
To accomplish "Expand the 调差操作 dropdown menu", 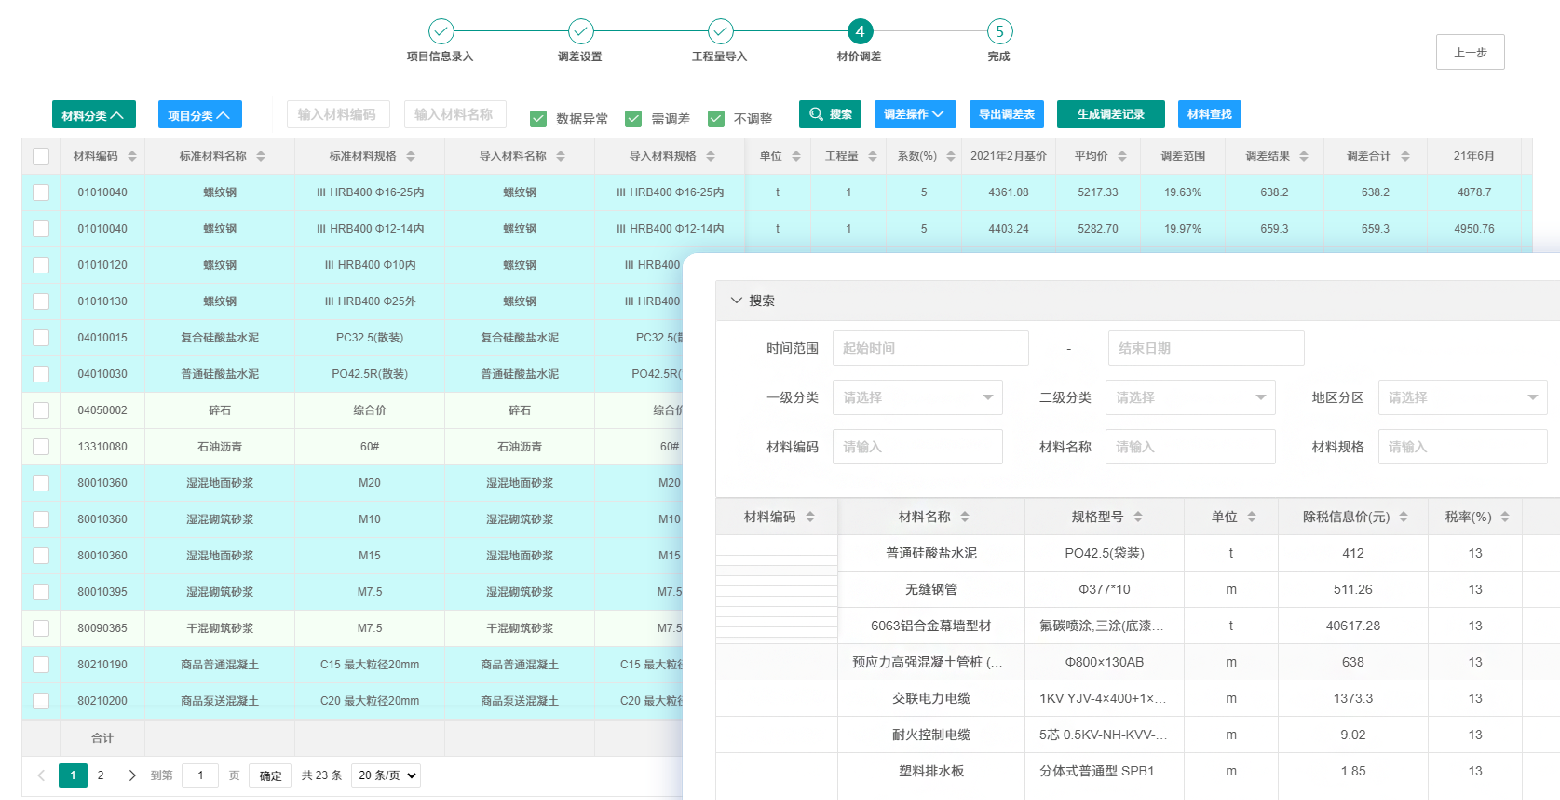I will click(x=915, y=114).
